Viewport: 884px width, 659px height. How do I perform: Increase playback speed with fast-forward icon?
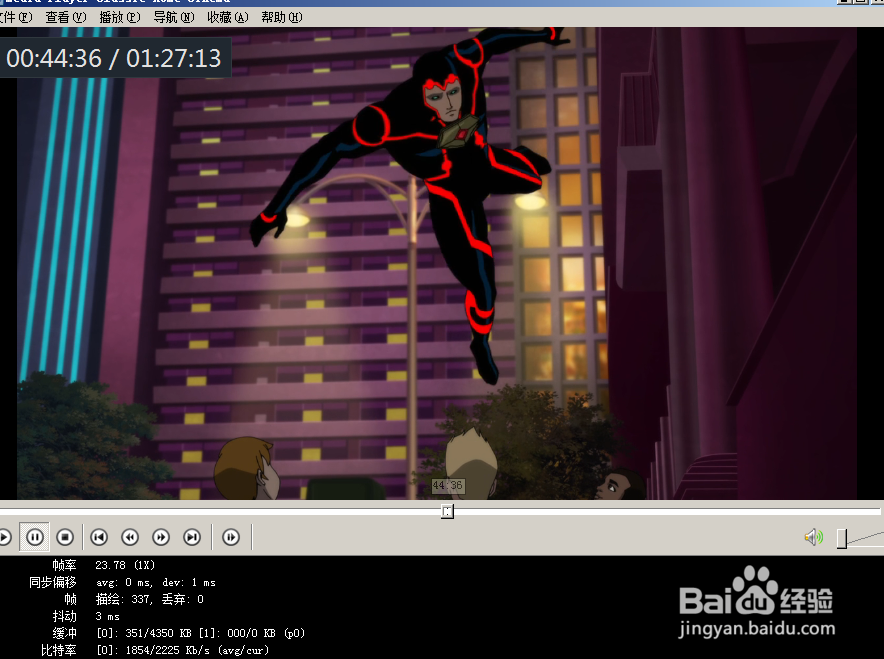[161, 537]
